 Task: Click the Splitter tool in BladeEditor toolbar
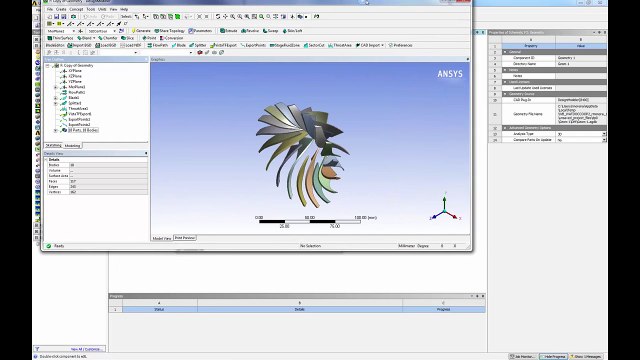(x=198, y=45)
